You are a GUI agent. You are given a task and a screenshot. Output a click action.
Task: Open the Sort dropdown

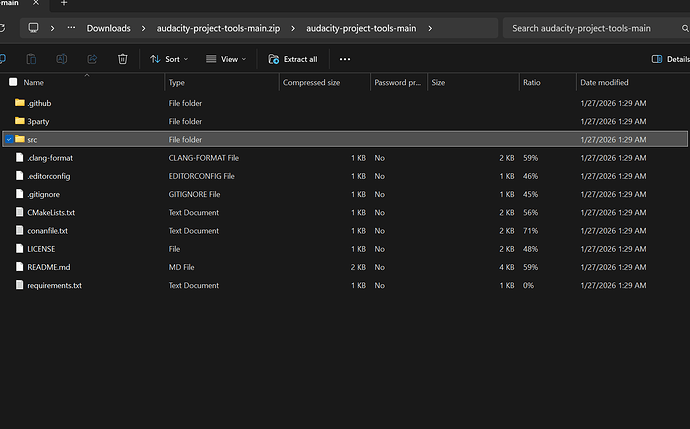170,59
